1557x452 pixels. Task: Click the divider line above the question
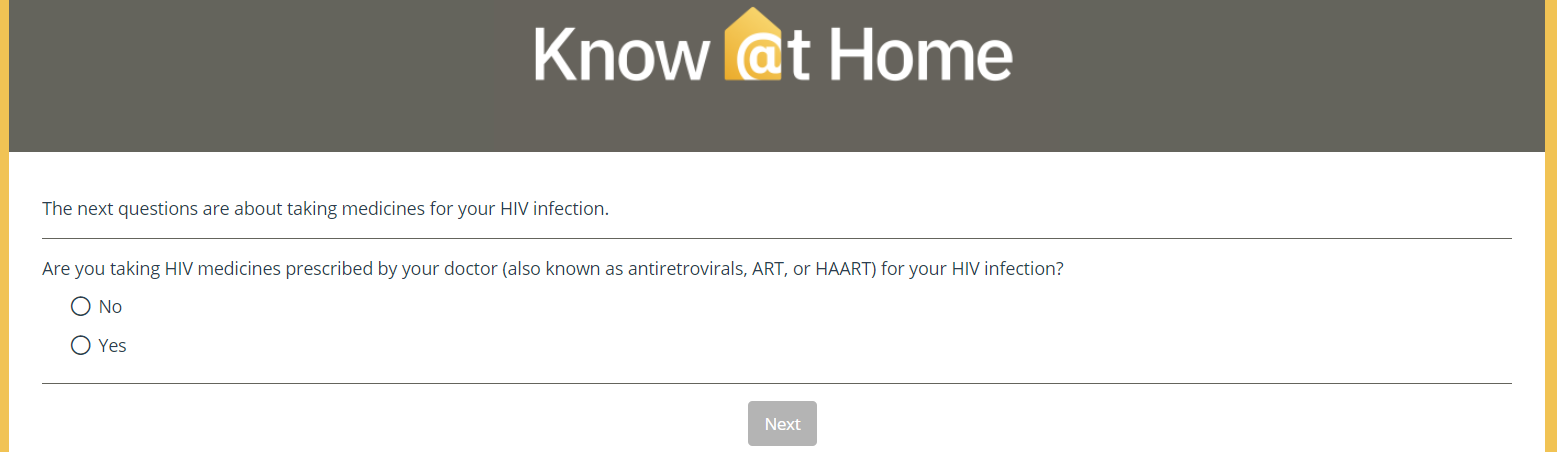pyautogui.click(x=776, y=239)
